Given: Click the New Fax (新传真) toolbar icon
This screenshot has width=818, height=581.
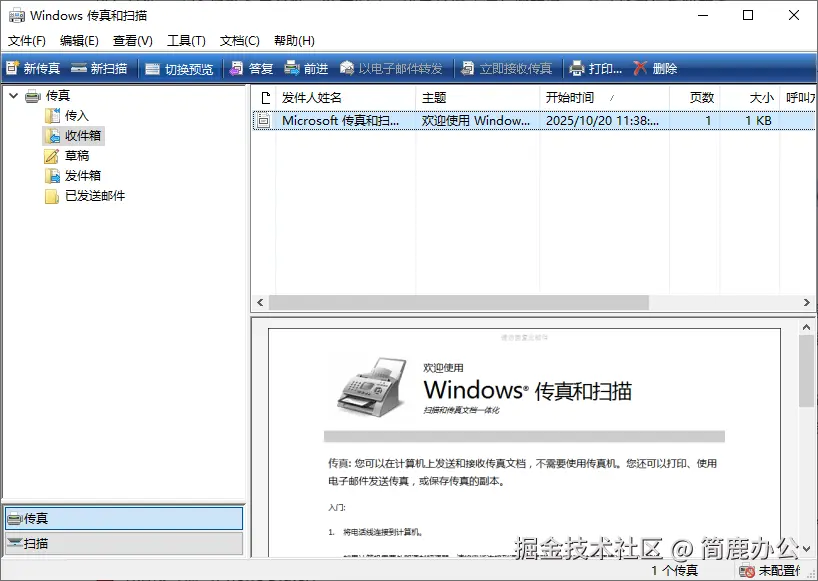Looking at the screenshot, I should point(13,68).
